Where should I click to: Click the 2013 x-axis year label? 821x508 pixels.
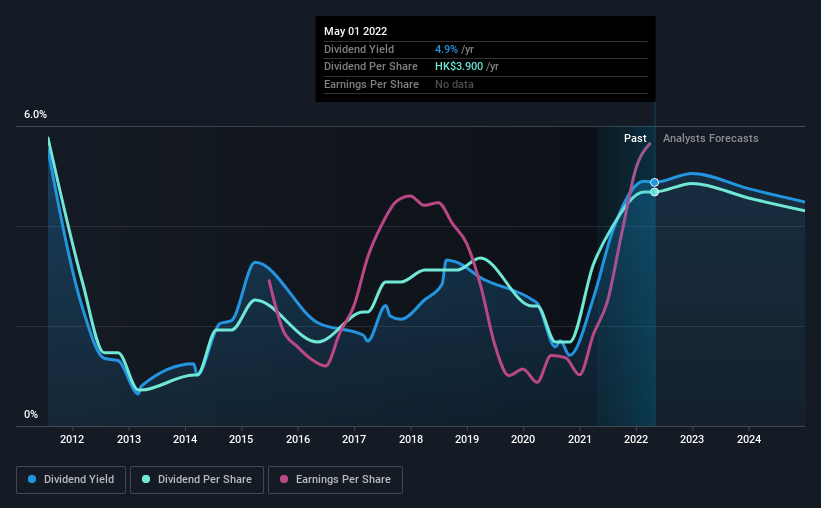129,439
